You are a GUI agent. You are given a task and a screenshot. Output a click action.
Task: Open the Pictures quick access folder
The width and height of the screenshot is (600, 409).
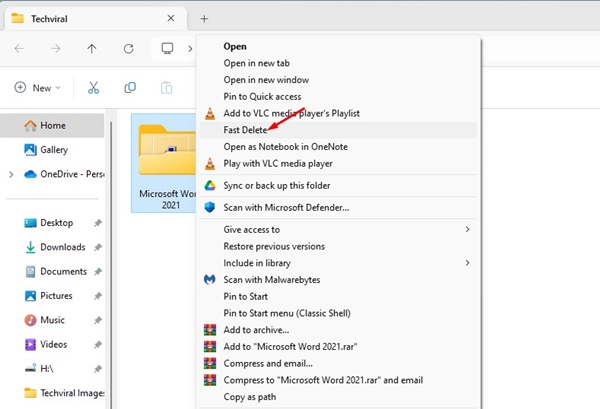(49, 296)
